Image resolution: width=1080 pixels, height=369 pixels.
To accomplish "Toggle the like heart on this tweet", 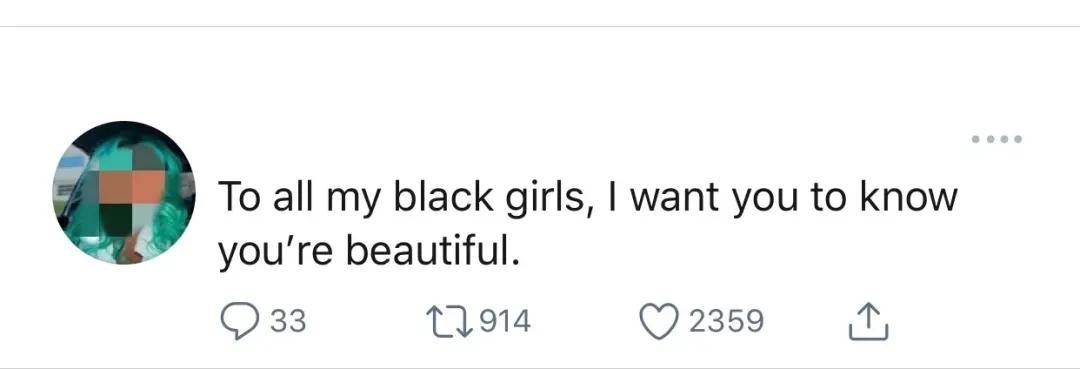I will point(660,321).
